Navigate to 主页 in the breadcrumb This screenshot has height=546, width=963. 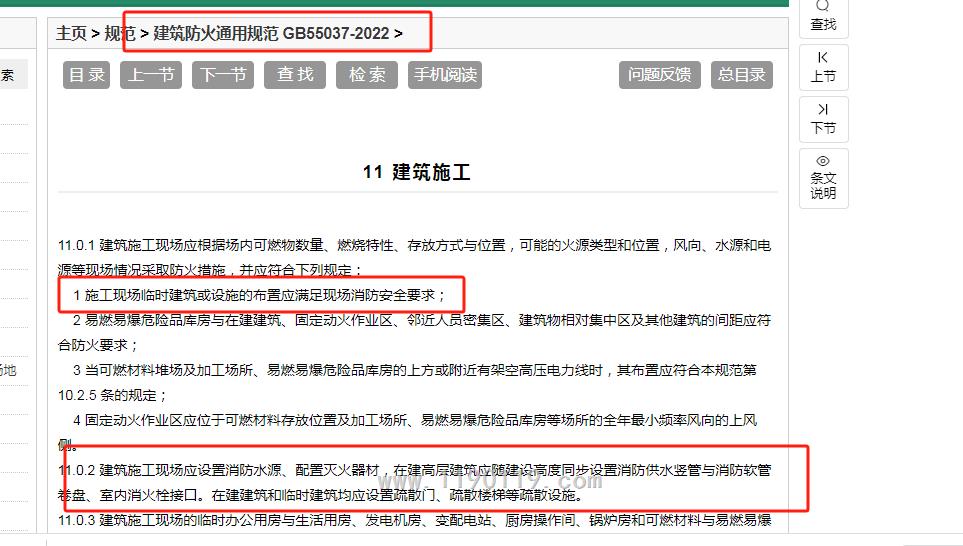[71, 34]
